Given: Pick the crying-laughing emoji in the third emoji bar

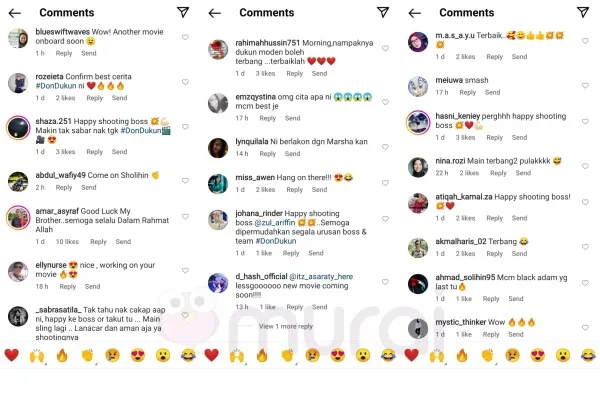Looking at the screenshot, I should pyautogui.click(x=588, y=355).
